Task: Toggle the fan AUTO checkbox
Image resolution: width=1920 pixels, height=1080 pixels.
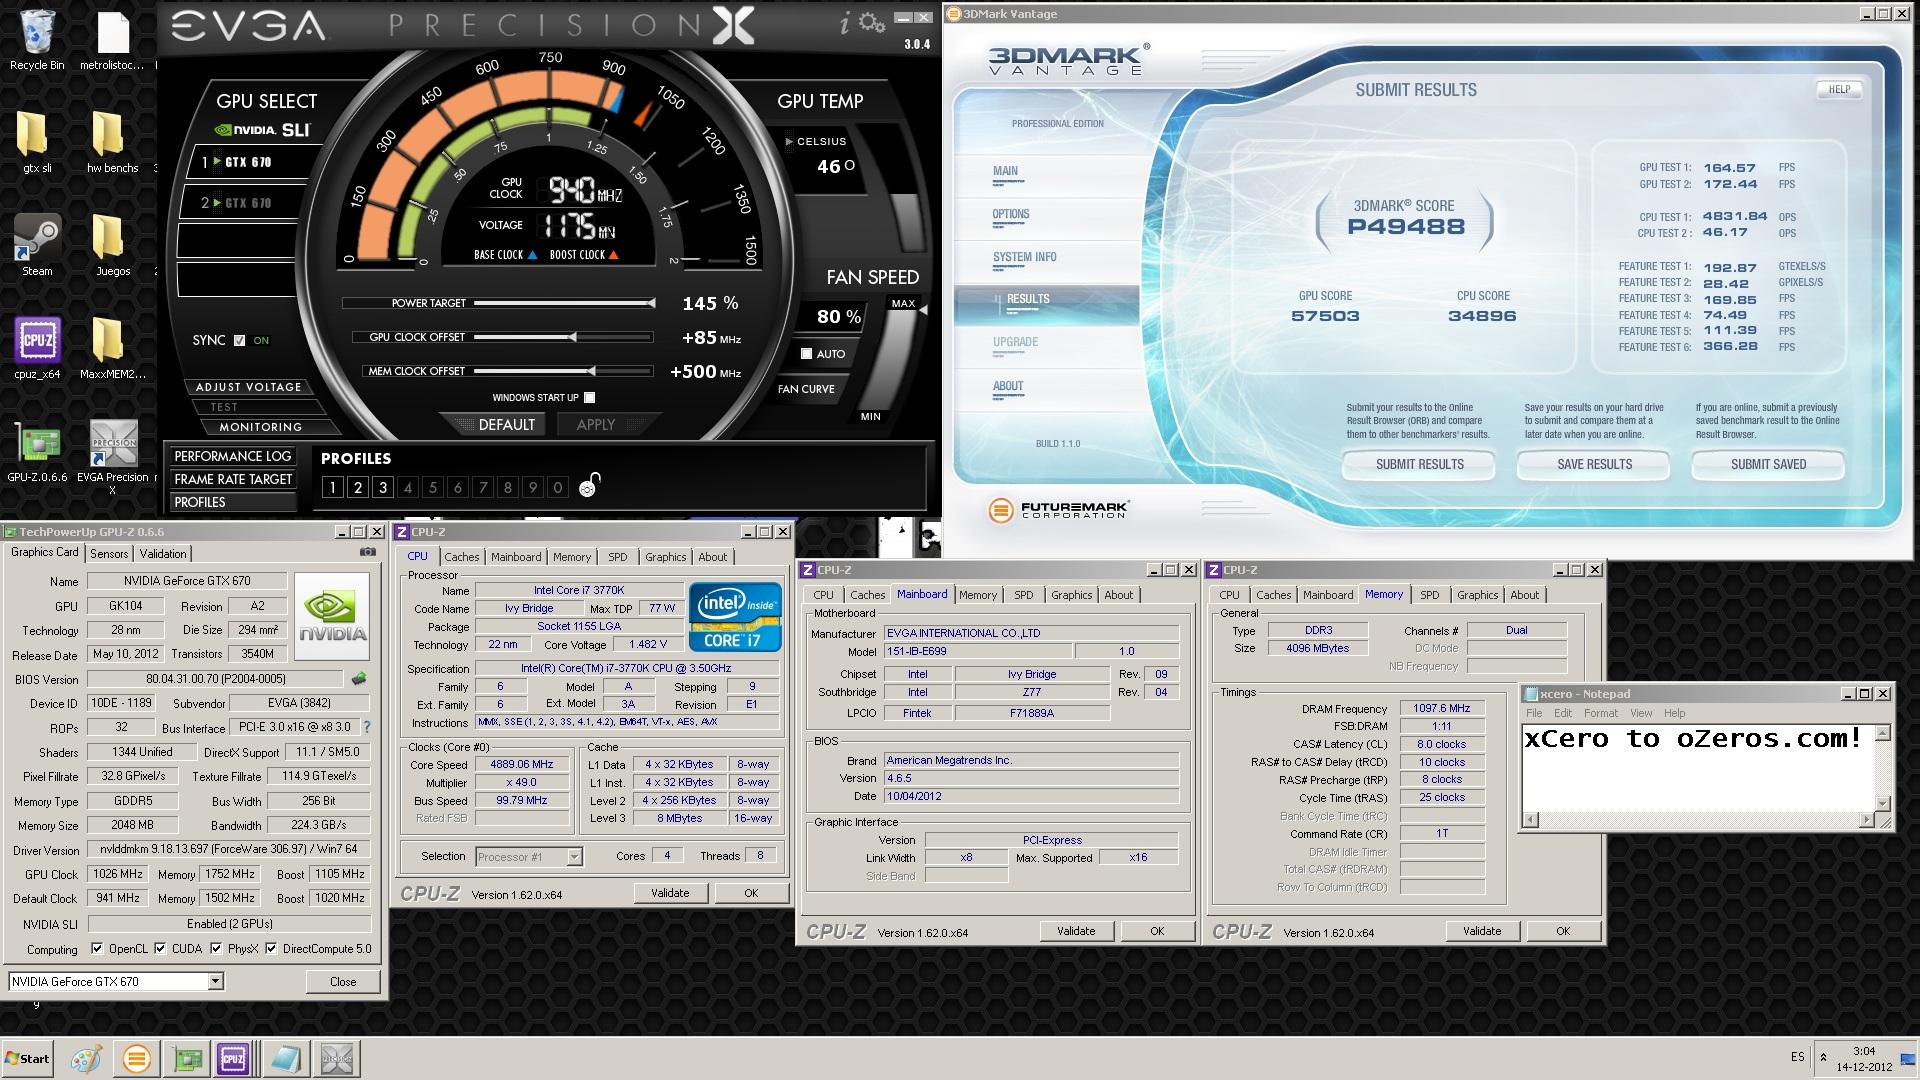Action: pos(806,353)
